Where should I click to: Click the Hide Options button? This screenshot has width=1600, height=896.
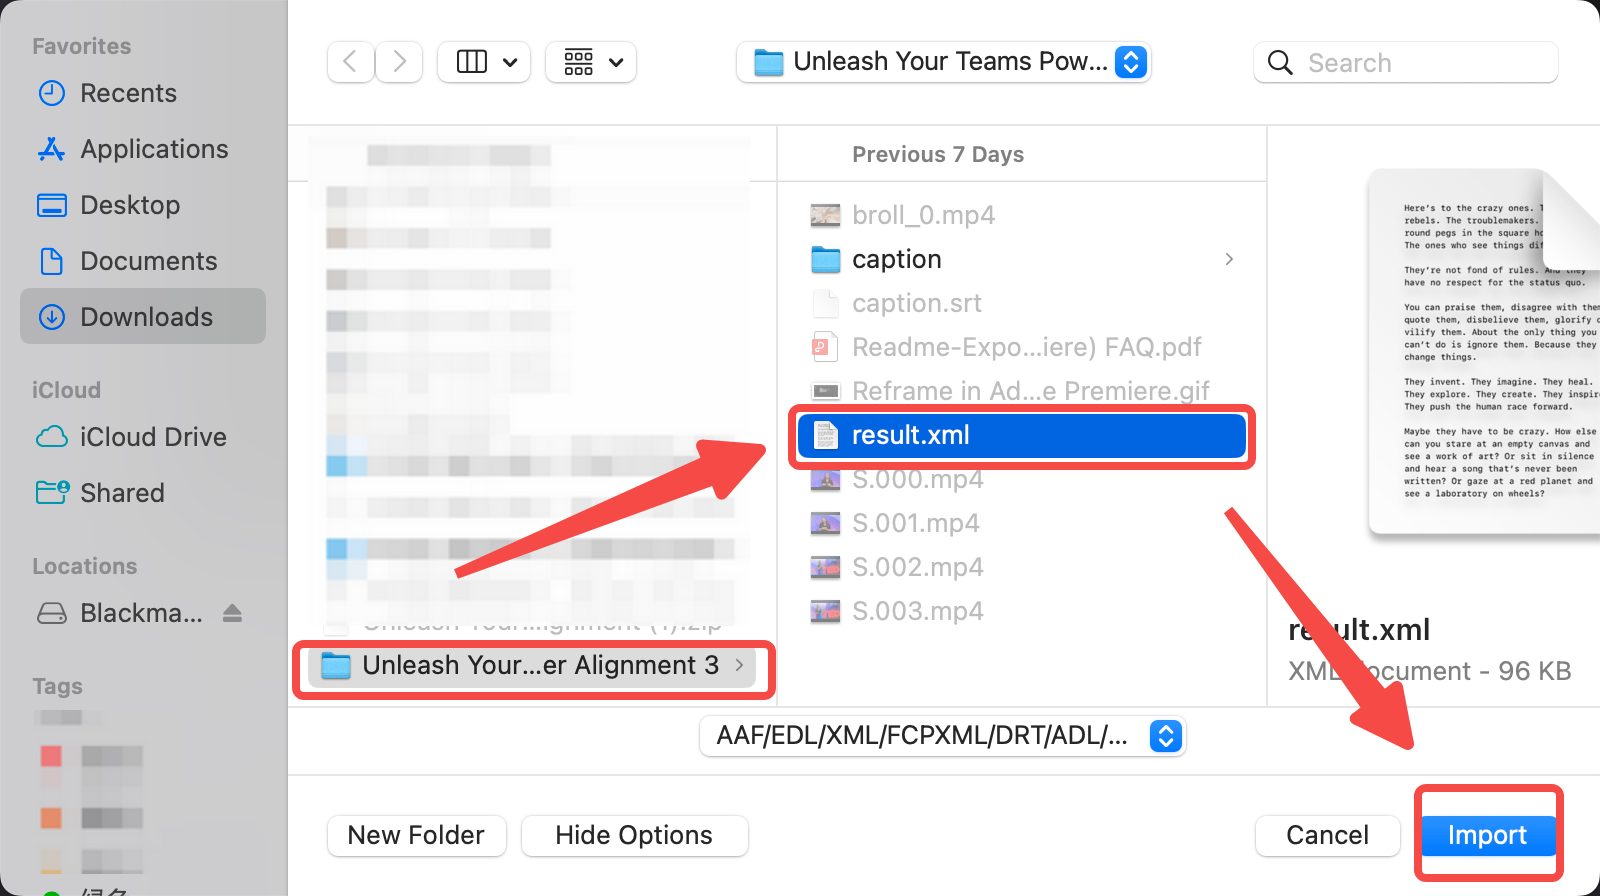[x=635, y=835]
